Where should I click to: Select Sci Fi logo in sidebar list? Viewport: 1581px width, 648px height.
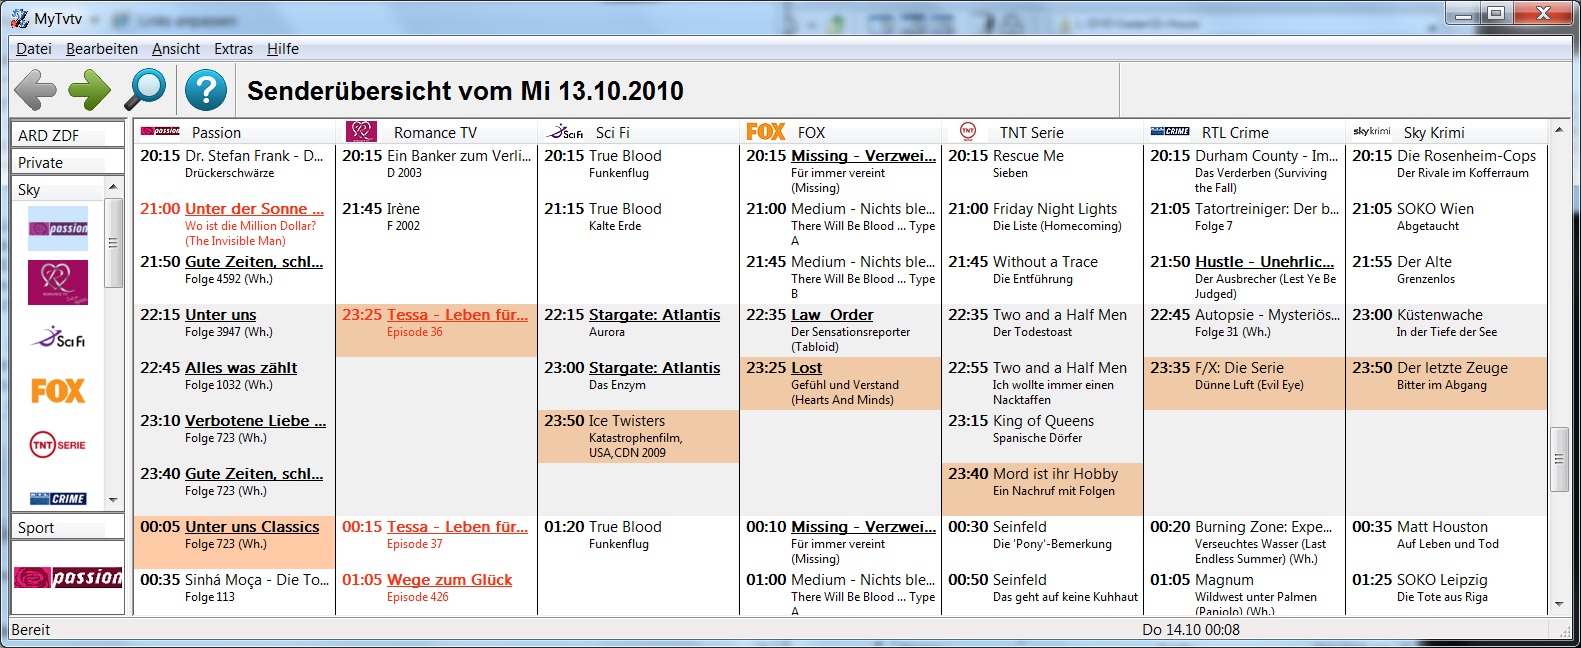point(58,337)
